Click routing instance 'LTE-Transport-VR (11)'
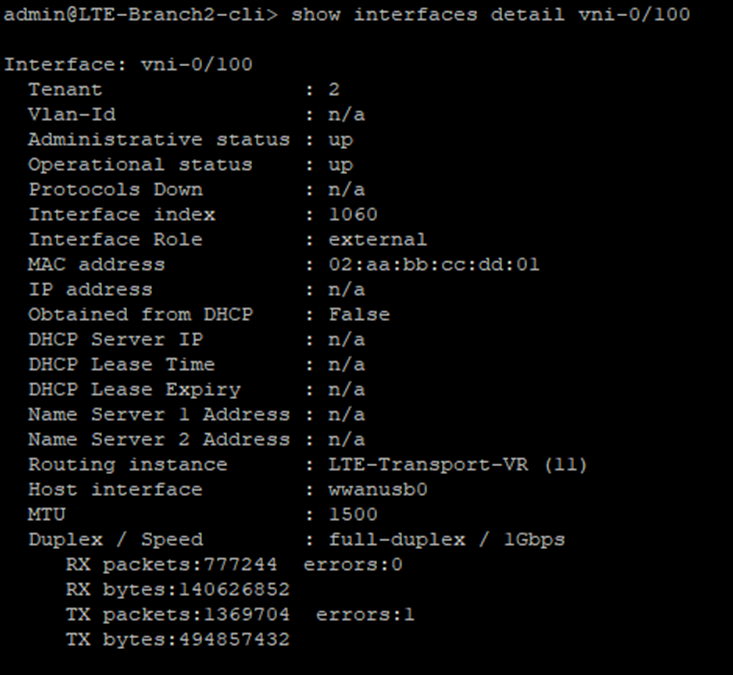This screenshot has height=675, width=733. coord(458,465)
